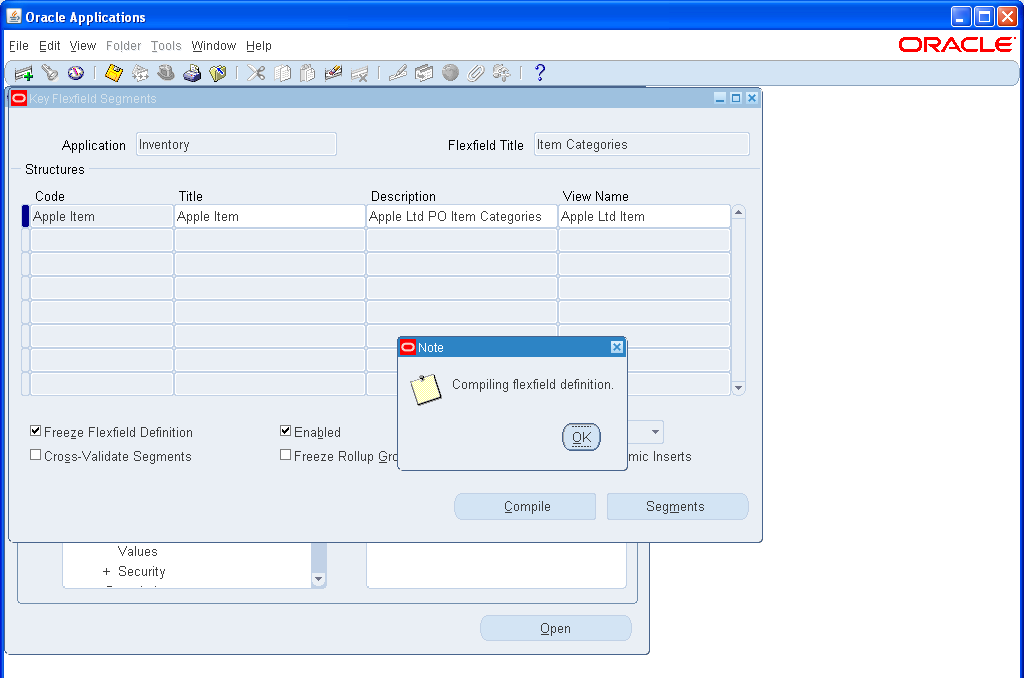Image resolution: width=1024 pixels, height=678 pixels.
Task: Uncheck Freeze Flexfield Definition
Action: click(35, 431)
